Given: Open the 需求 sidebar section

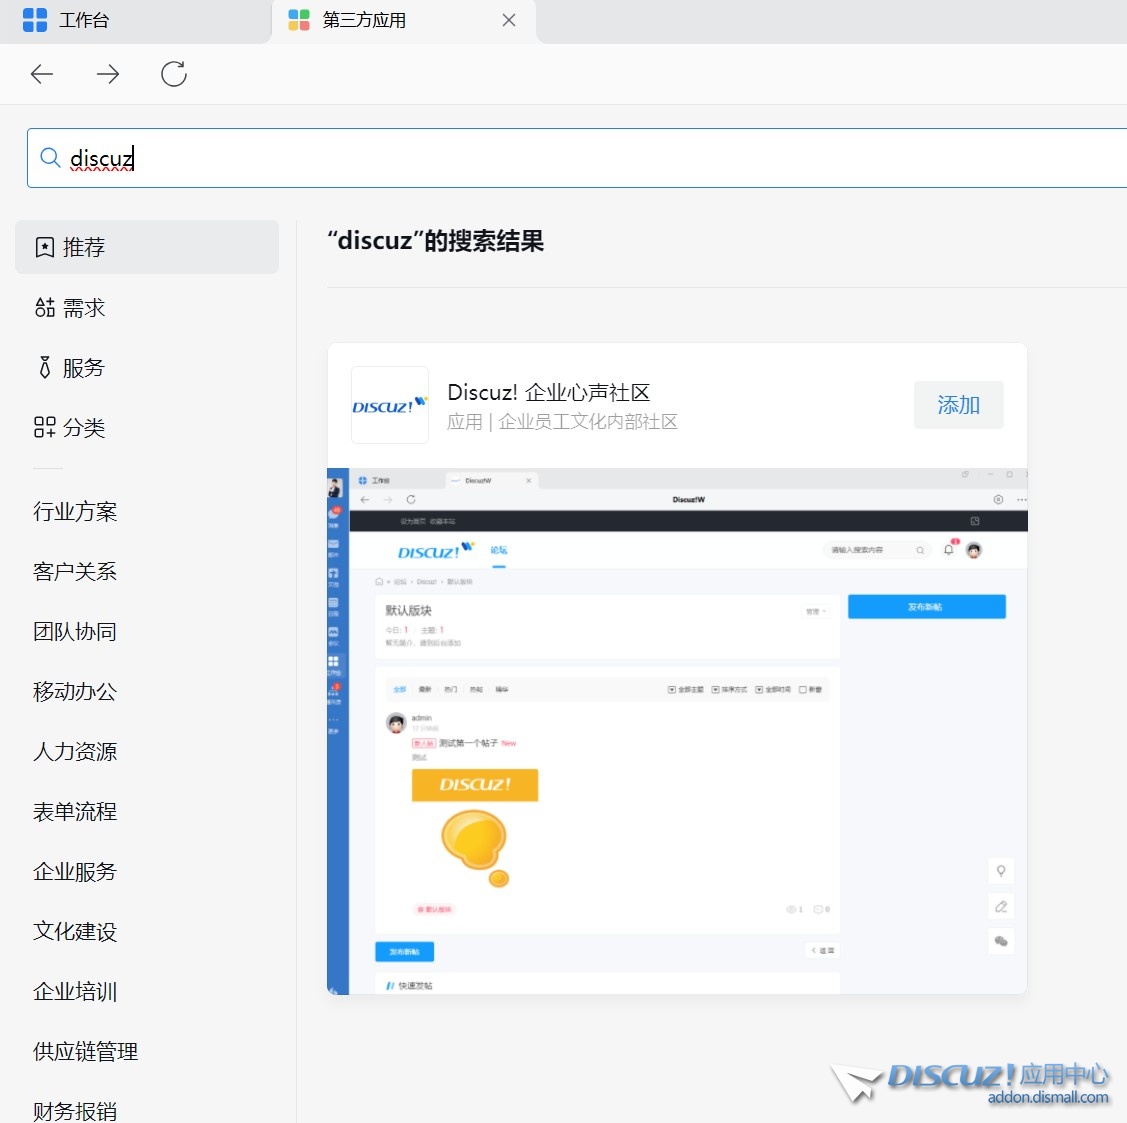Looking at the screenshot, I should [x=84, y=308].
